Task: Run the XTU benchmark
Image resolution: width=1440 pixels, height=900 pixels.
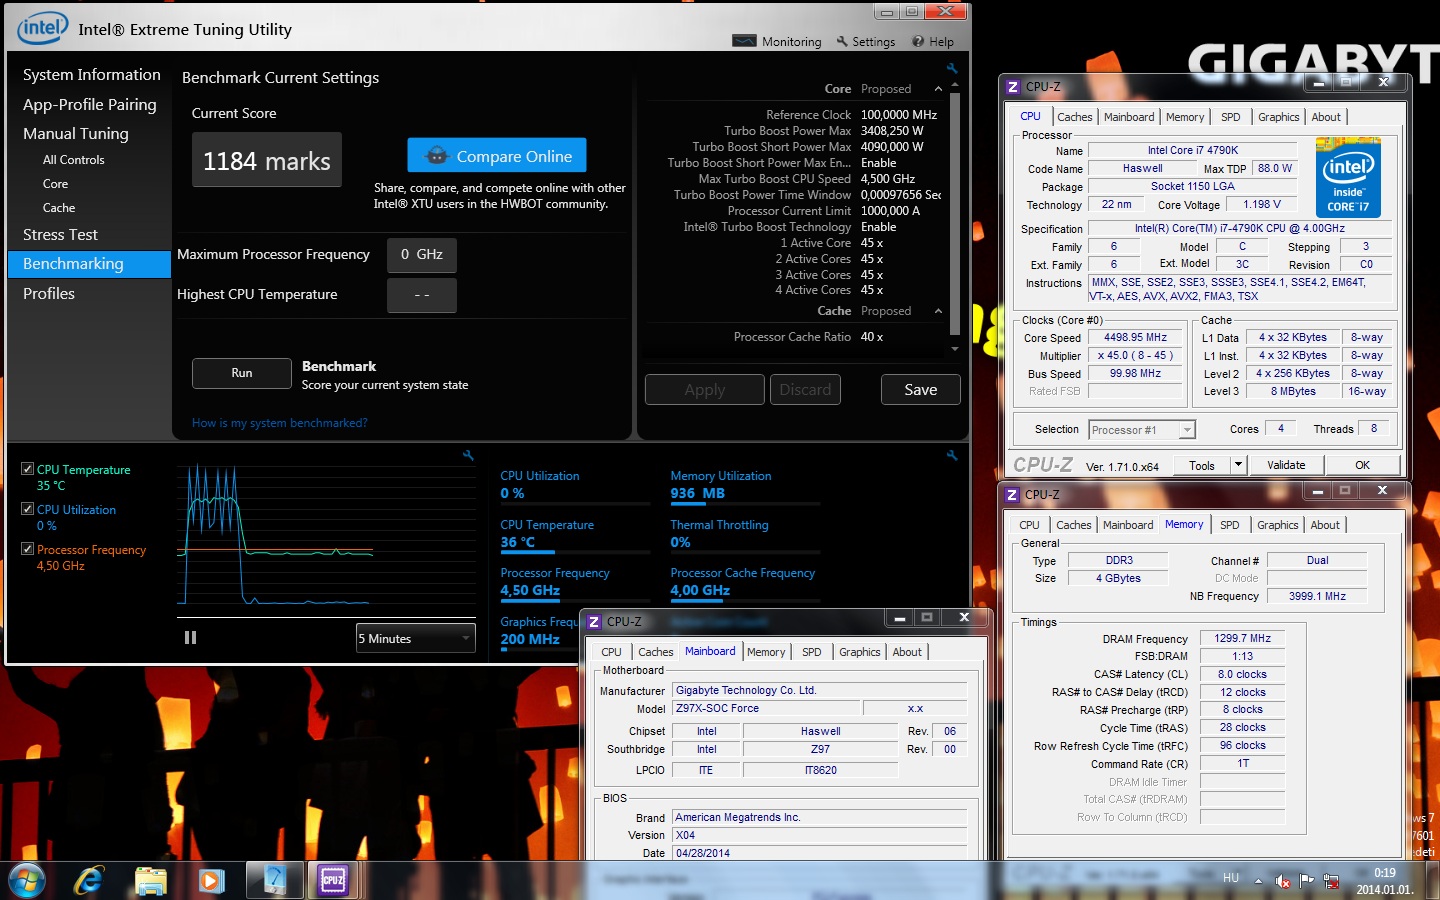Action: click(x=242, y=373)
